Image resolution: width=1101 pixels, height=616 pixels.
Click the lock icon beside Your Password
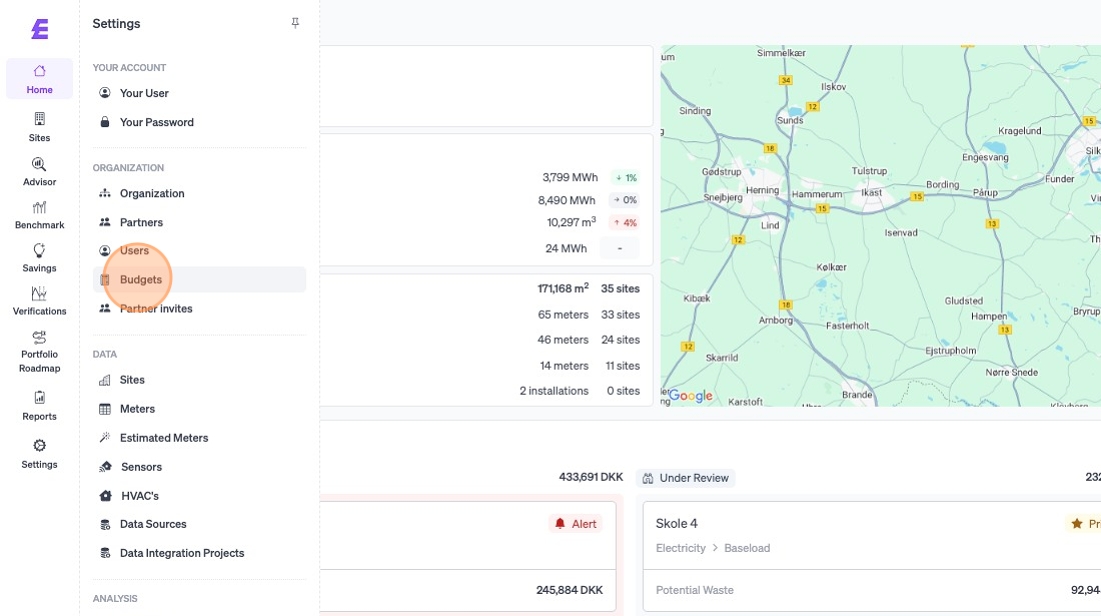pyautogui.click(x=105, y=122)
